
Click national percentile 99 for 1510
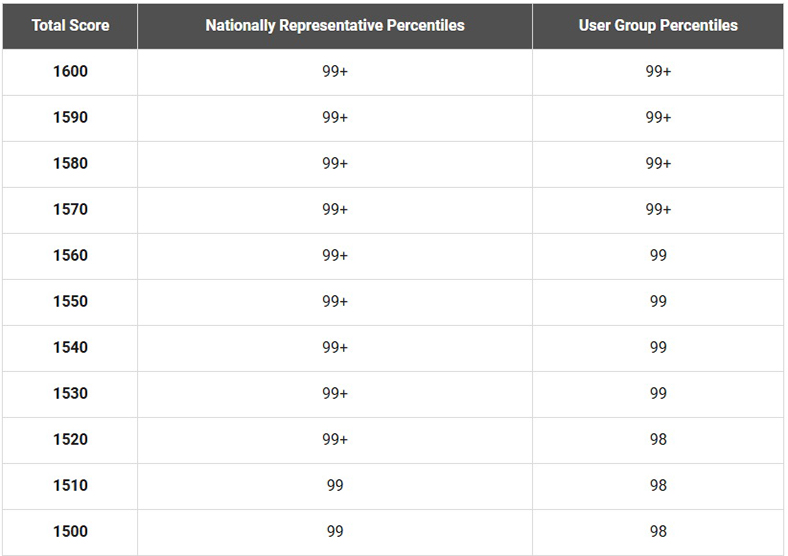[335, 485]
